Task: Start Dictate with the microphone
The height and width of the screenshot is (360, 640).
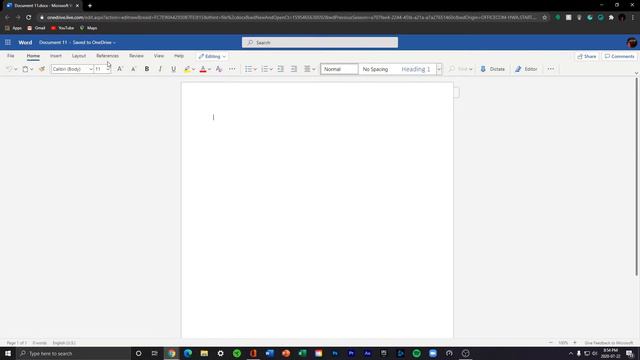Action: click(x=493, y=69)
